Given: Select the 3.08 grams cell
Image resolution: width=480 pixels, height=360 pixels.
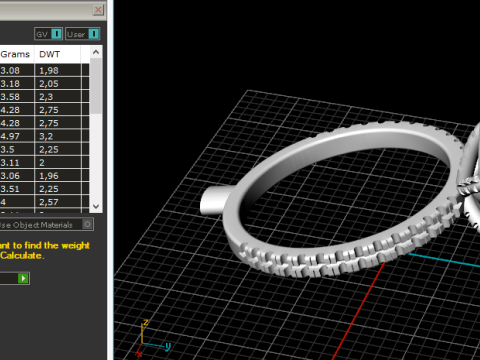Looking at the screenshot, I should [x=17, y=70].
